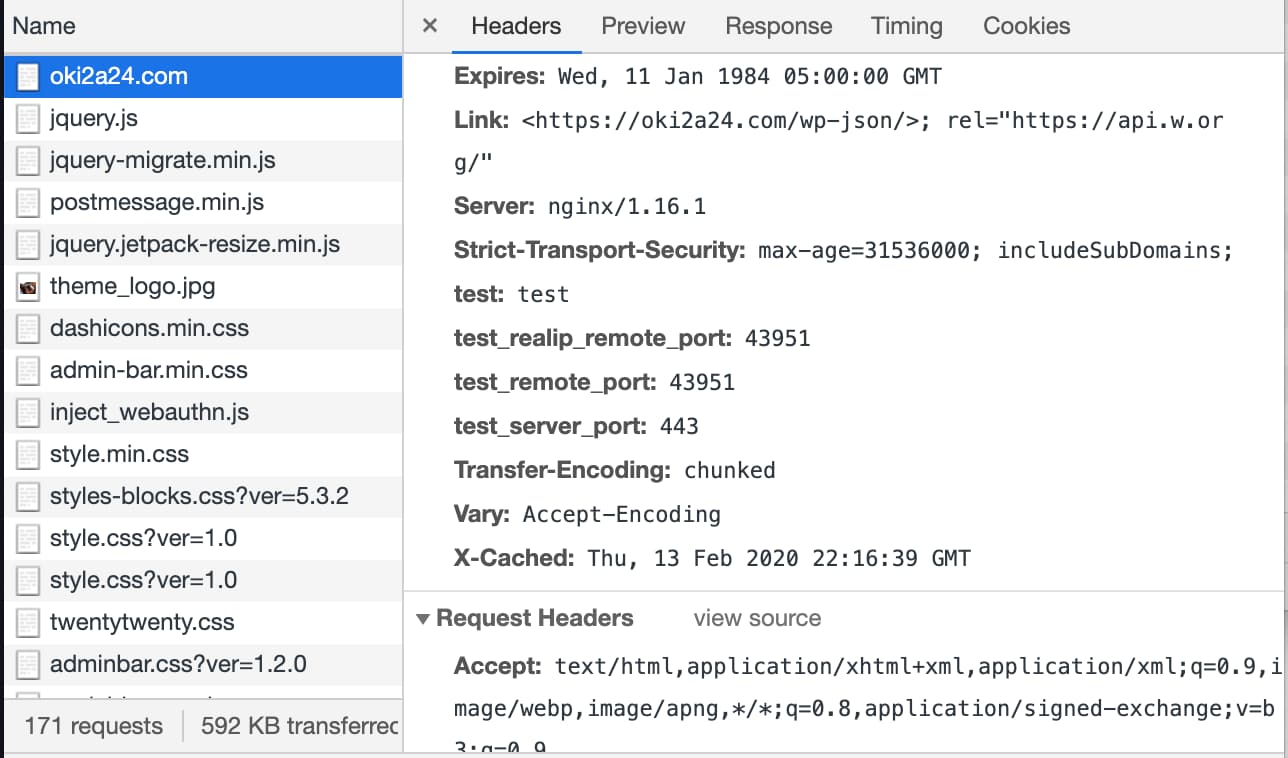Click the file icon next to twentytwenty.css
The height and width of the screenshot is (758, 1288).
point(28,623)
